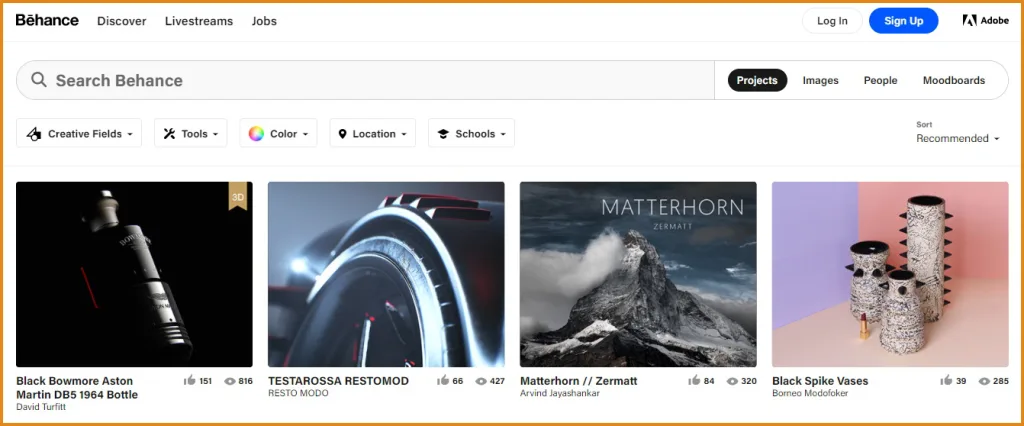The height and width of the screenshot is (426, 1024).
Task: Click the magnifying glass search icon
Action: click(39, 80)
